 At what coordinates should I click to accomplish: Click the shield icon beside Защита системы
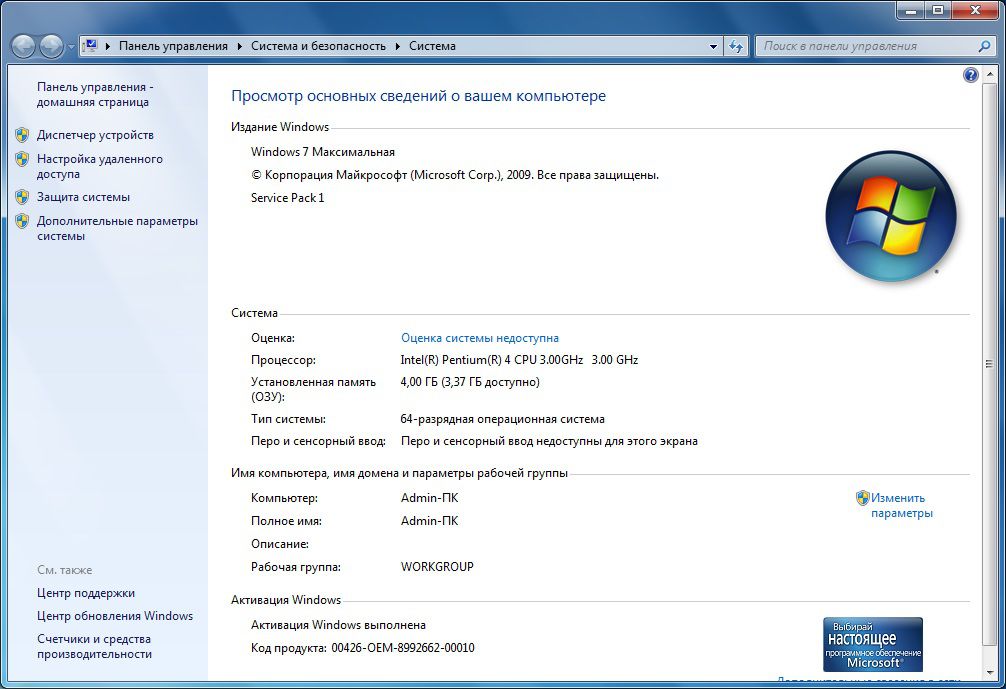[x=22, y=197]
